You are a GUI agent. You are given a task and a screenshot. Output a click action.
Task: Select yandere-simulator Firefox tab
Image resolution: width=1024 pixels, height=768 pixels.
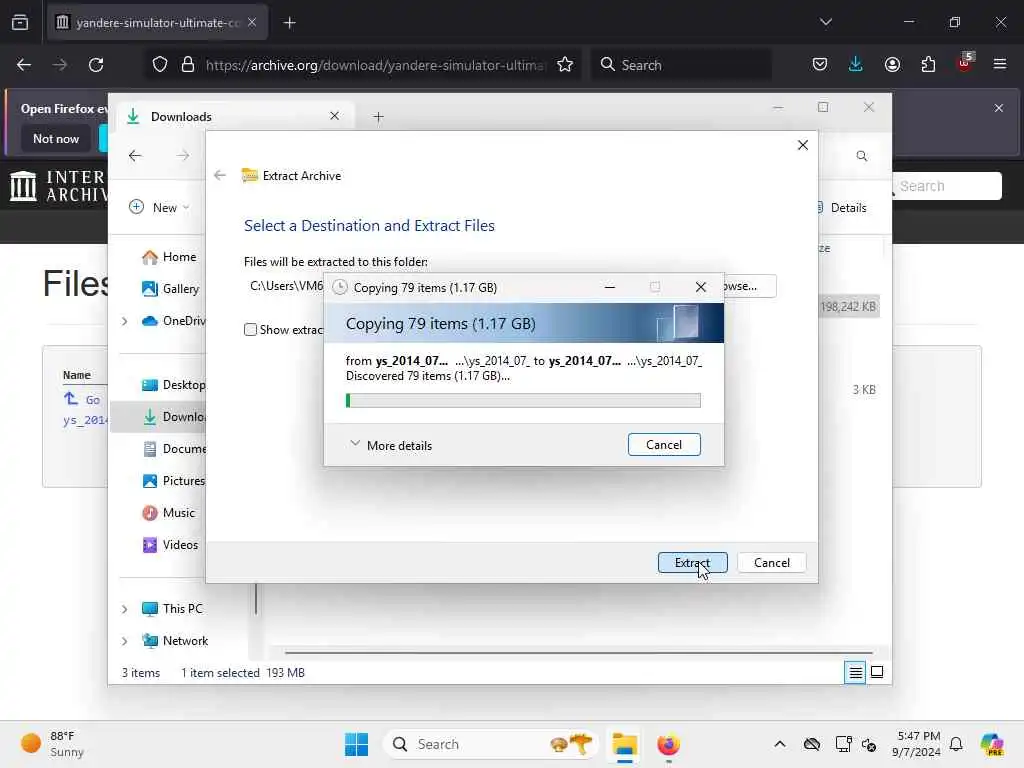coord(157,23)
